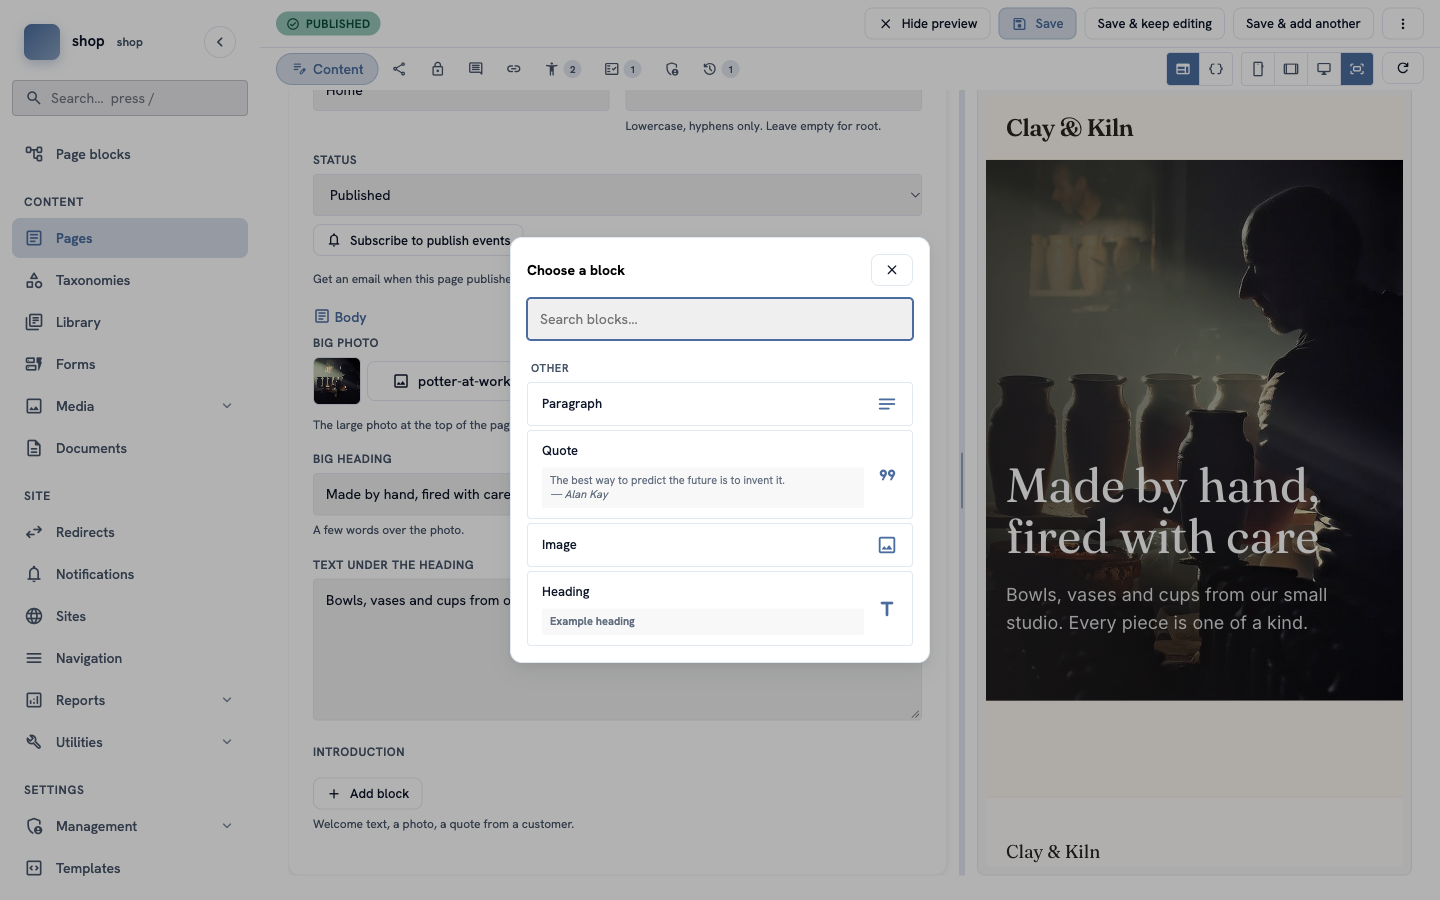The height and width of the screenshot is (900, 1440).
Task: Open Navigation in sidebar
Action: tap(130, 658)
